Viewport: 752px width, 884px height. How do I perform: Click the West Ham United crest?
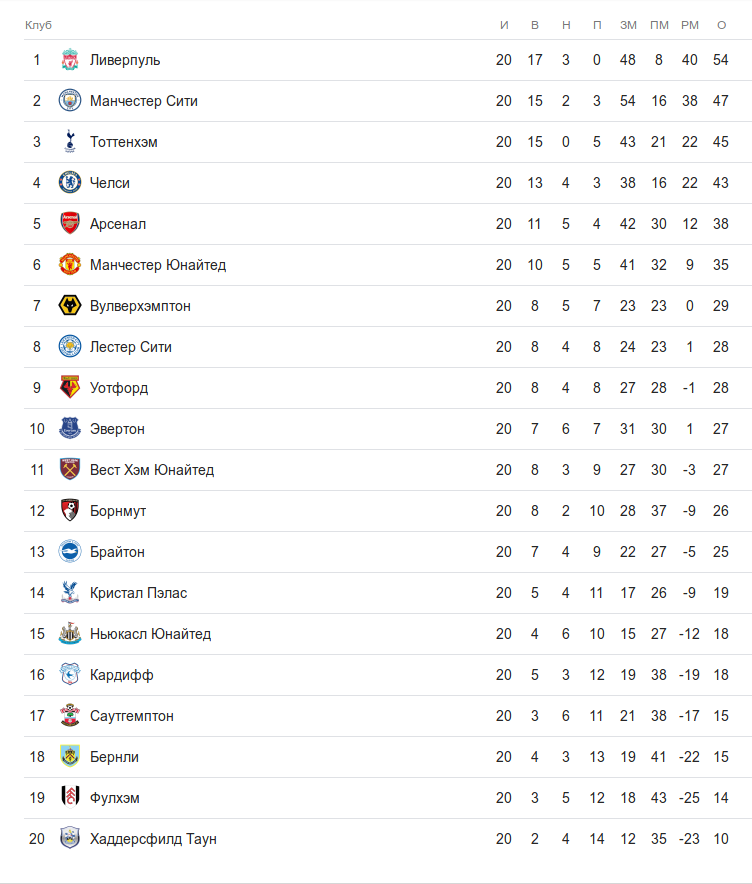pos(69,470)
